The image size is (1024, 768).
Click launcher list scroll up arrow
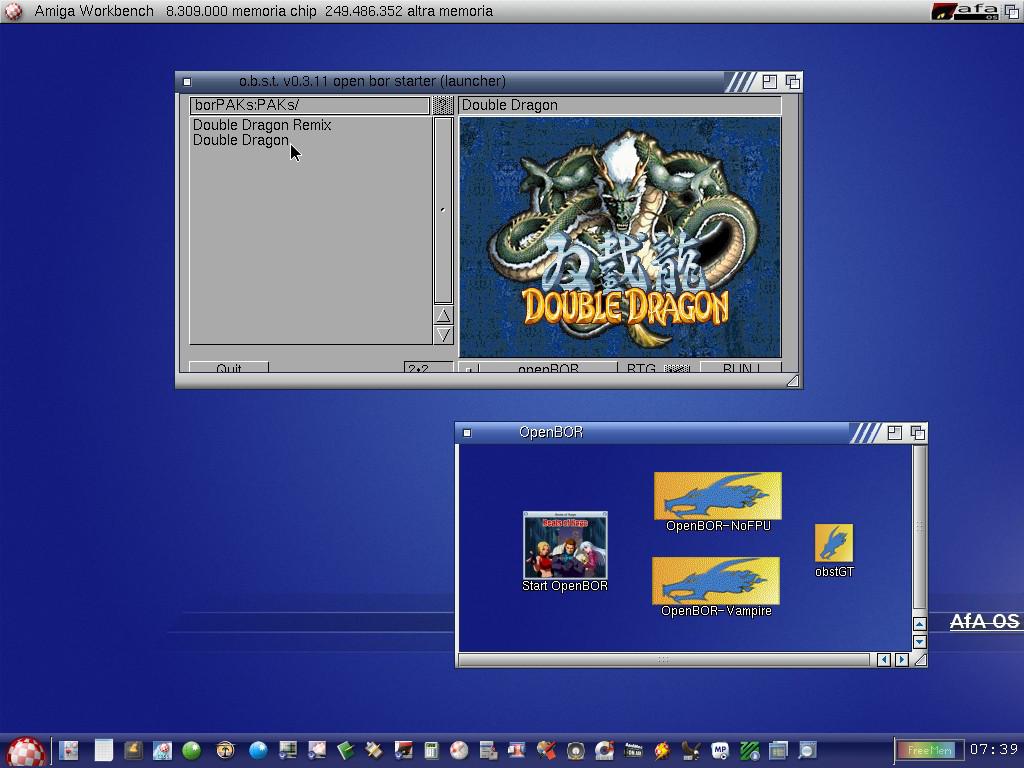[x=443, y=316]
